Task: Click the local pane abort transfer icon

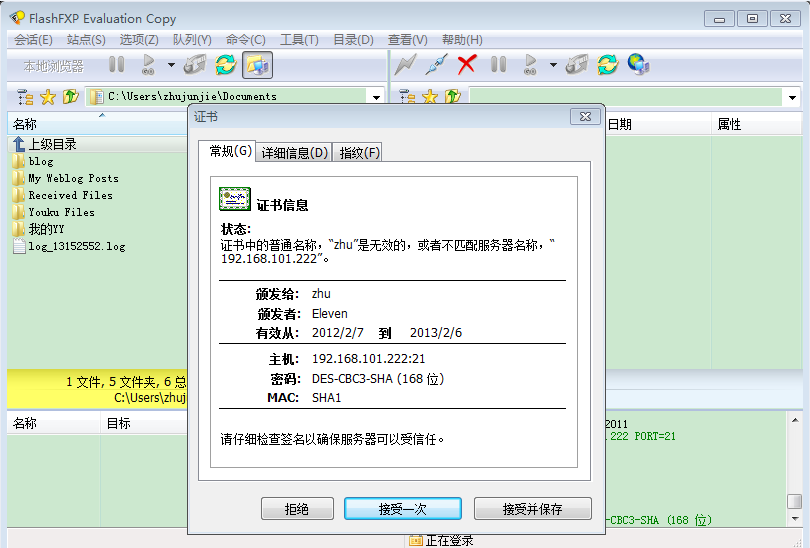Action: pyautogui.click(x=195, y=65)
